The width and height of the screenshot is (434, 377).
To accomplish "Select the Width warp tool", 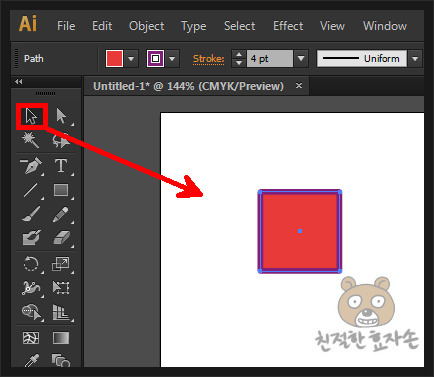I will 31,287.
